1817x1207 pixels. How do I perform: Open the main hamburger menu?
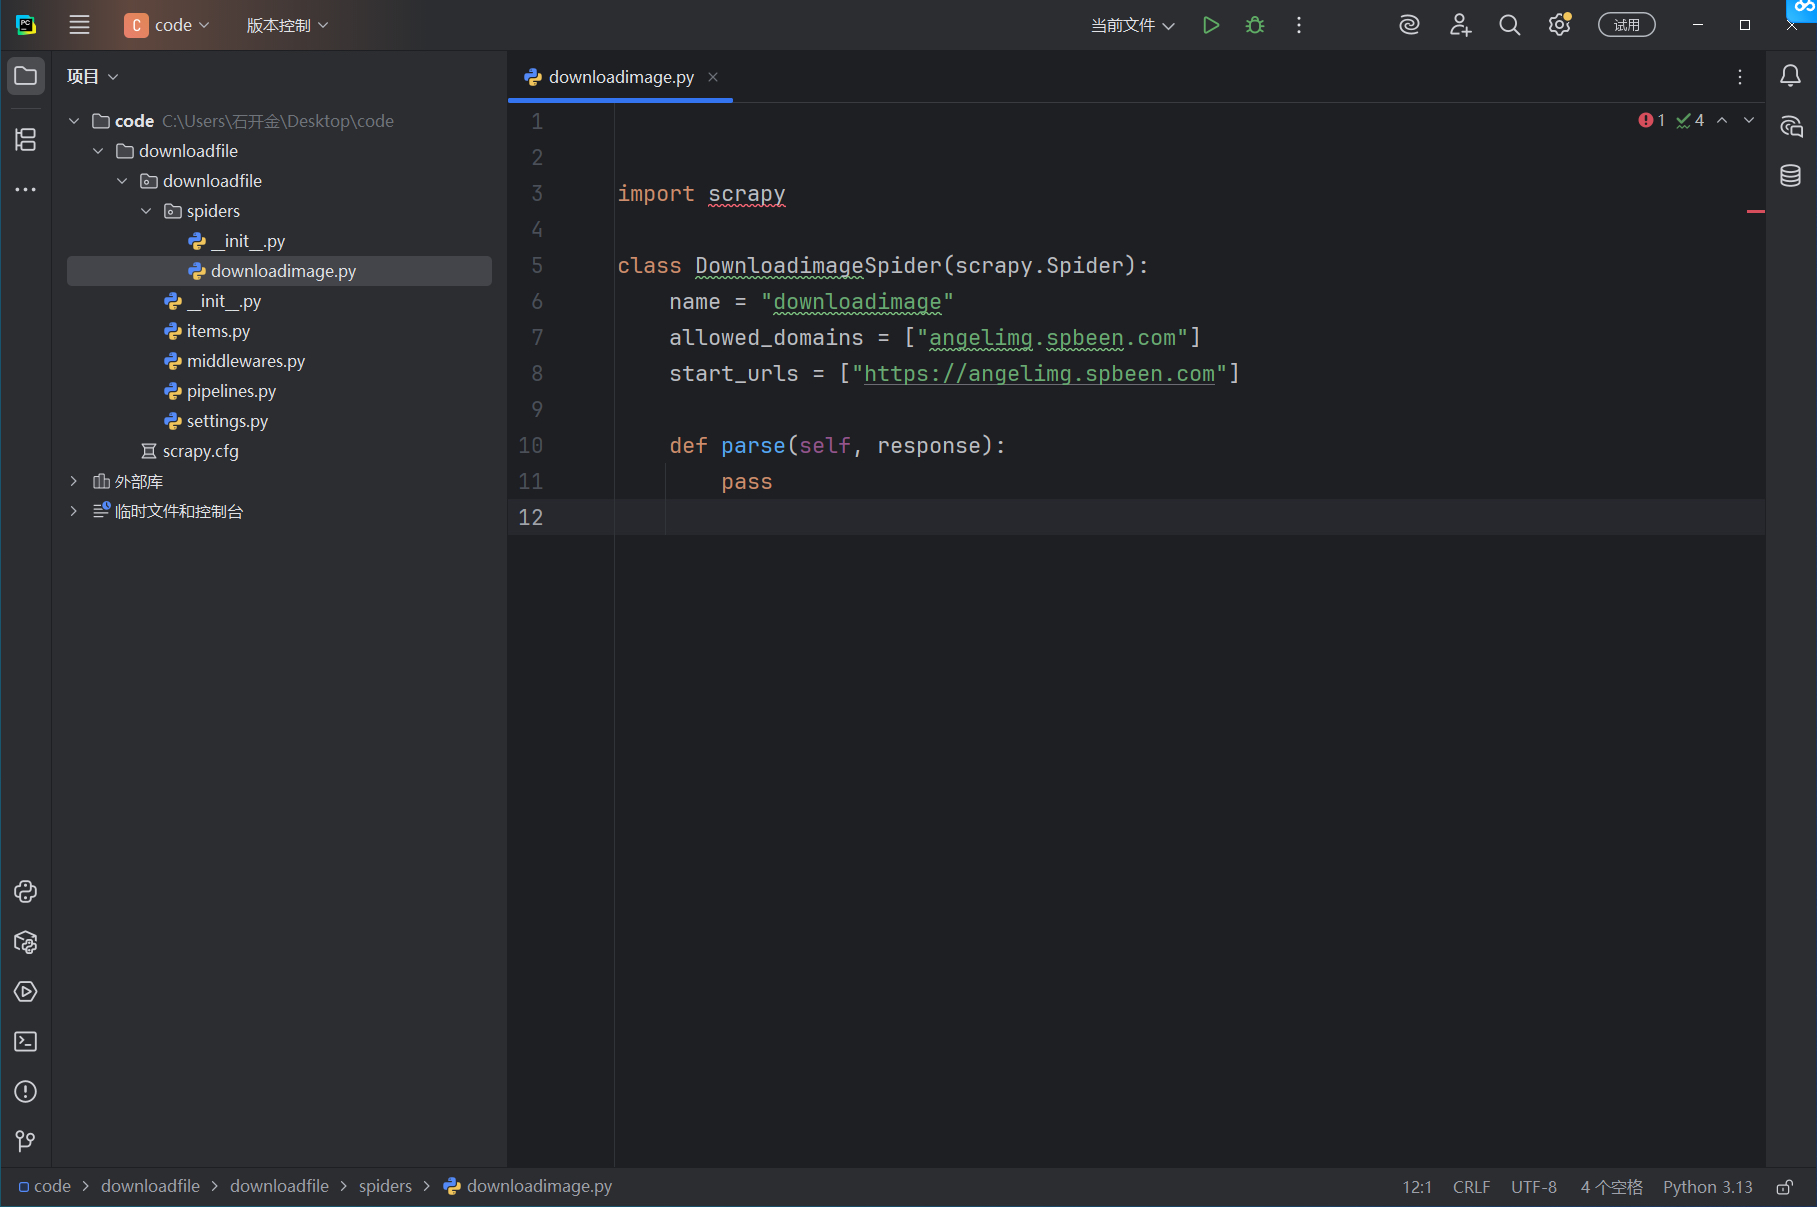click(x=79, y=25)
